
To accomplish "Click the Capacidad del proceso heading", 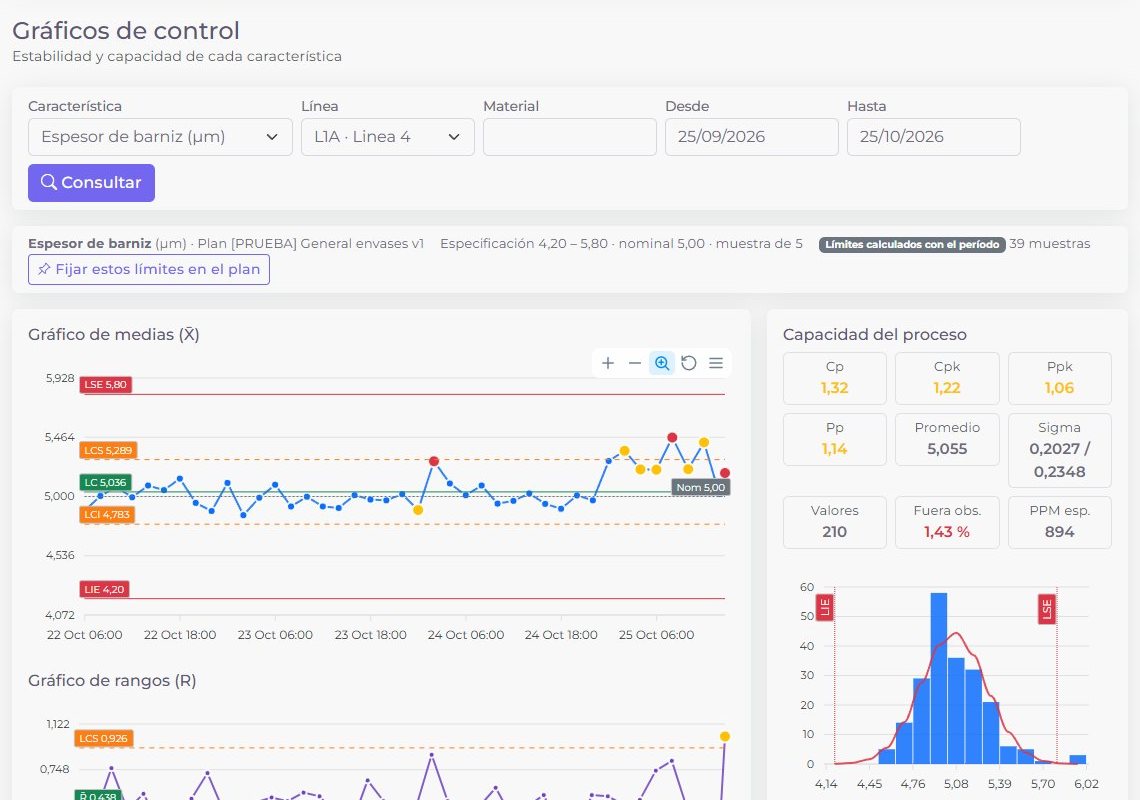I will (875, 335).
